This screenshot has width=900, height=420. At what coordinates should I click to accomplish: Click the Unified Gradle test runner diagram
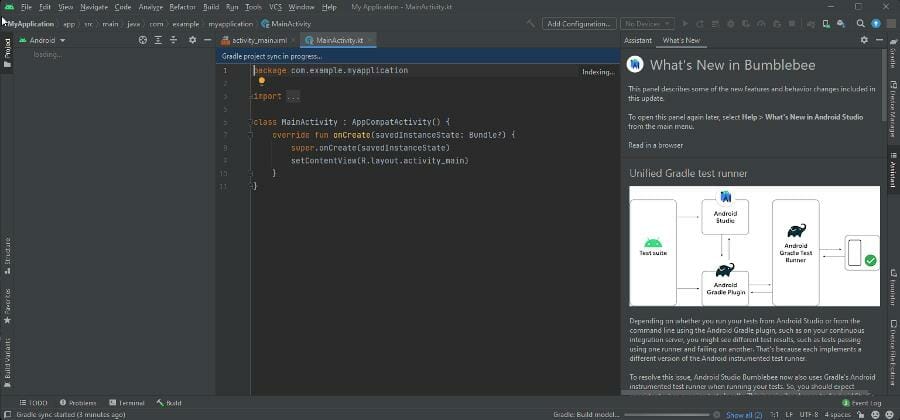point(754,246)
